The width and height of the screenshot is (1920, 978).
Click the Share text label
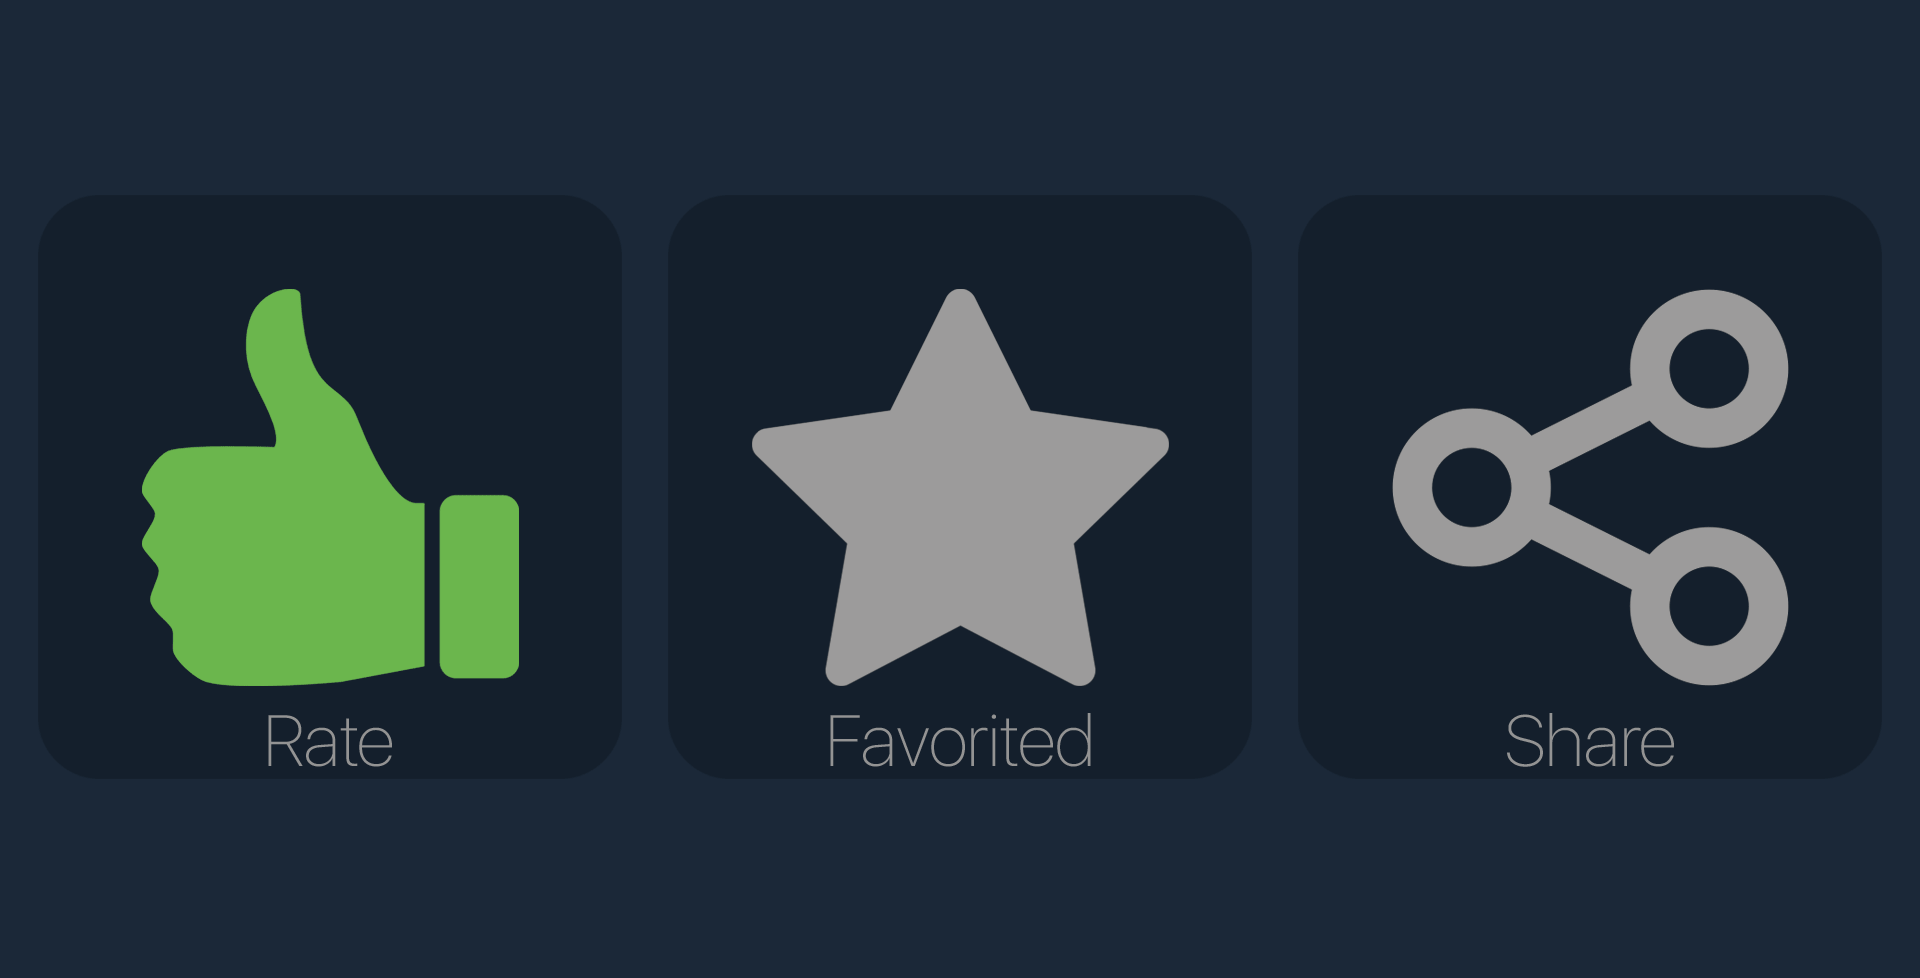pyautogui.click(x=1590, y=742)
